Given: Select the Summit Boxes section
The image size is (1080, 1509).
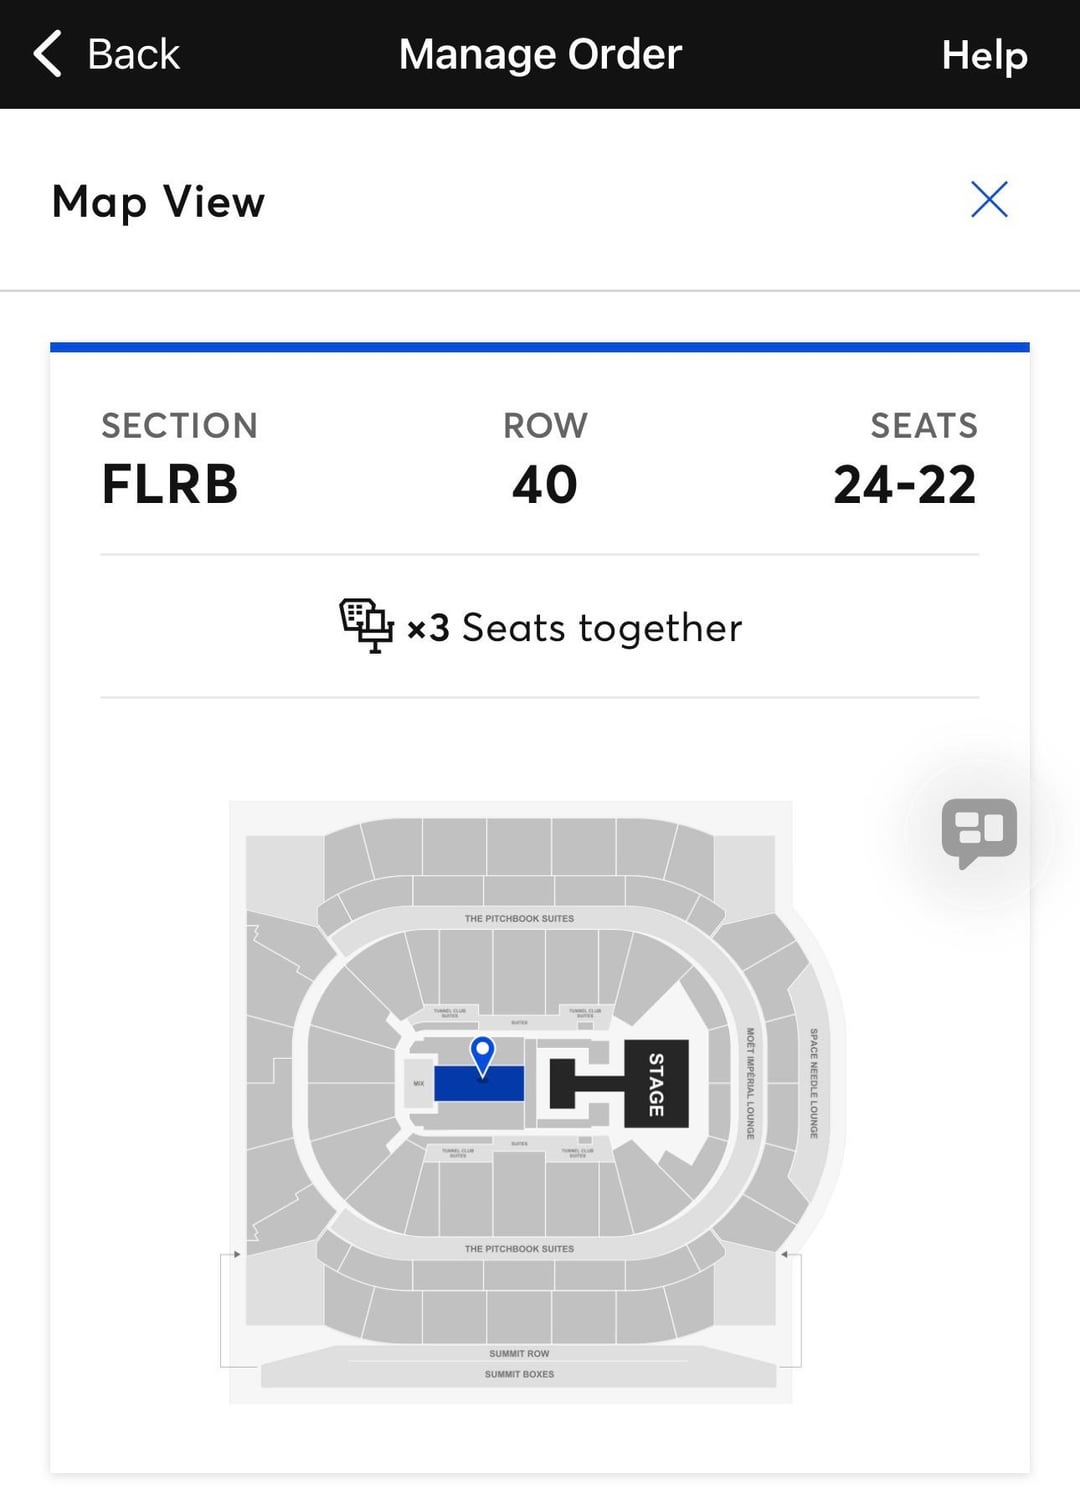Looking at the screenshot, I should click(519, 1375).
